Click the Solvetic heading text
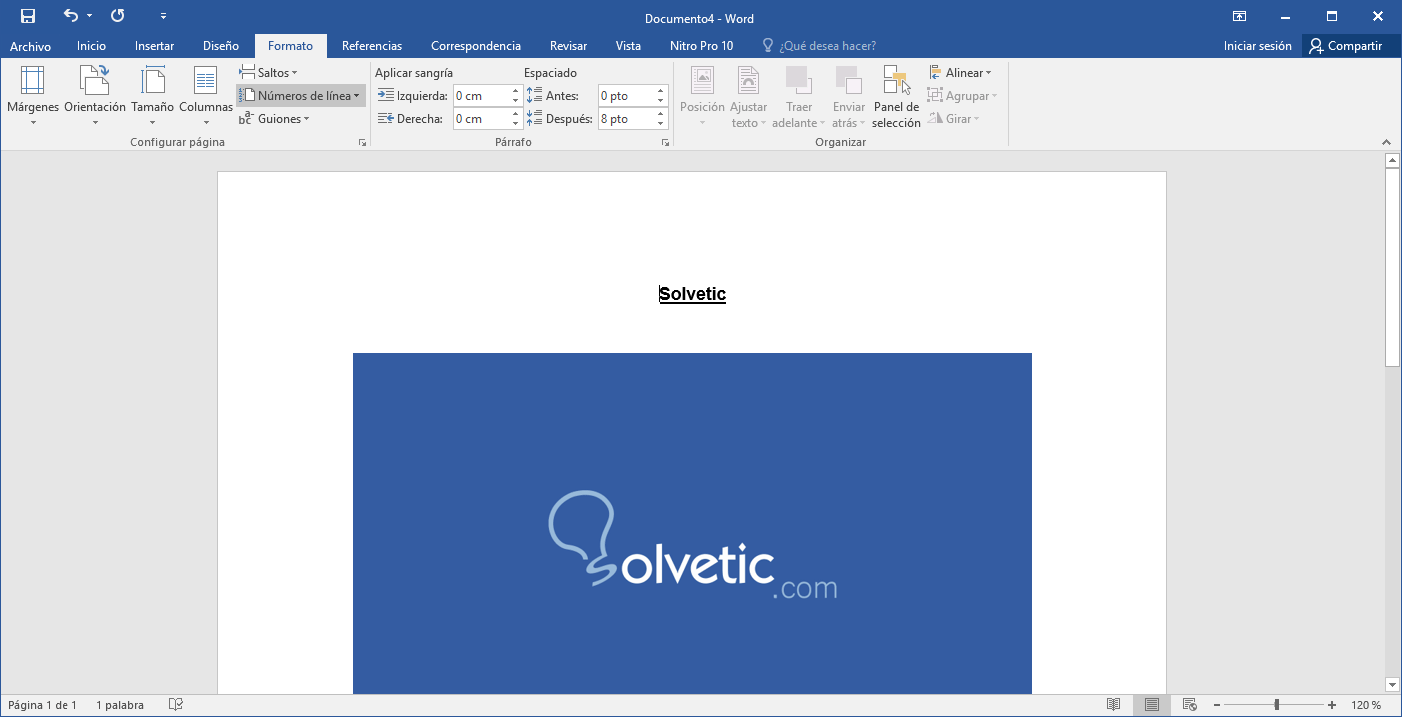1402x717 pixels. (x=692, y=294)
